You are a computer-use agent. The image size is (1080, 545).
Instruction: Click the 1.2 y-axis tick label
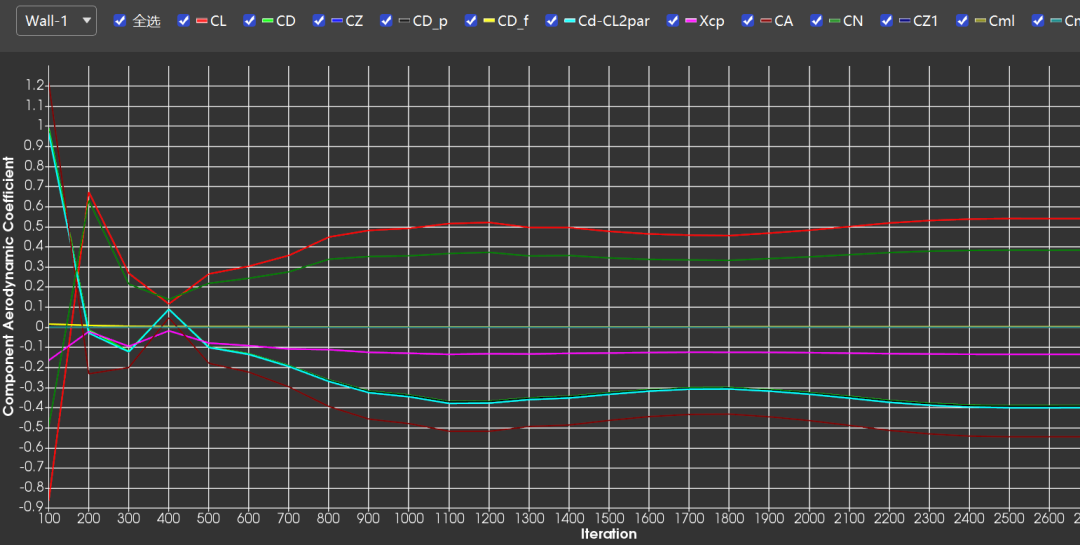36,85
